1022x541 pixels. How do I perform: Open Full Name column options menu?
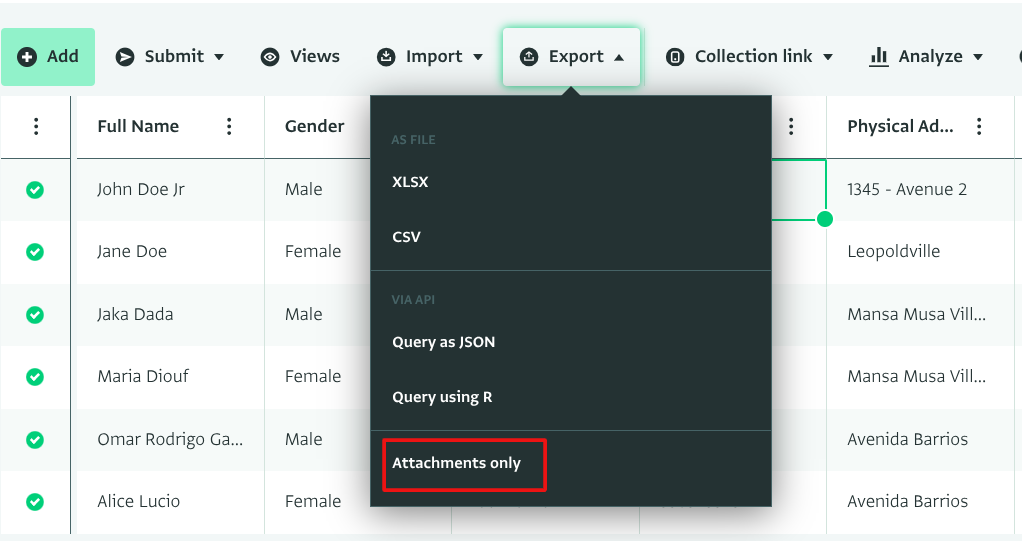point(229,126)
